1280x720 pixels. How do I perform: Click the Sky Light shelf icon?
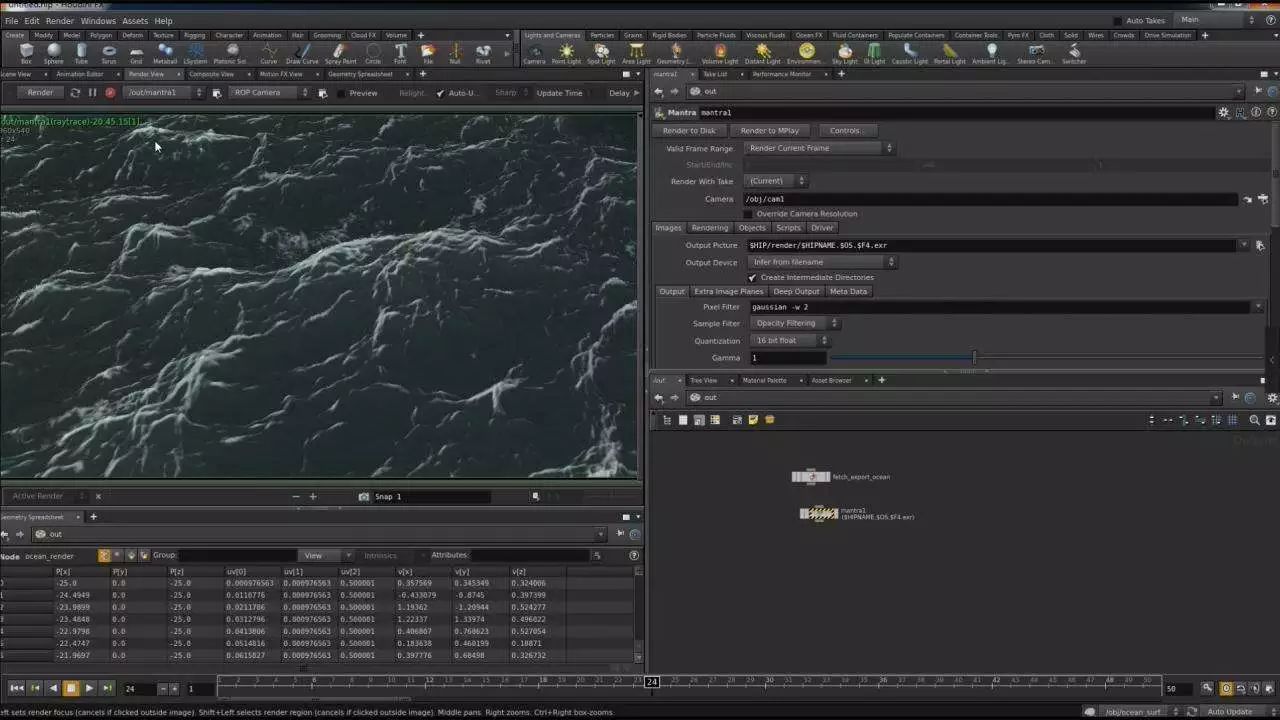click(845, 52)
